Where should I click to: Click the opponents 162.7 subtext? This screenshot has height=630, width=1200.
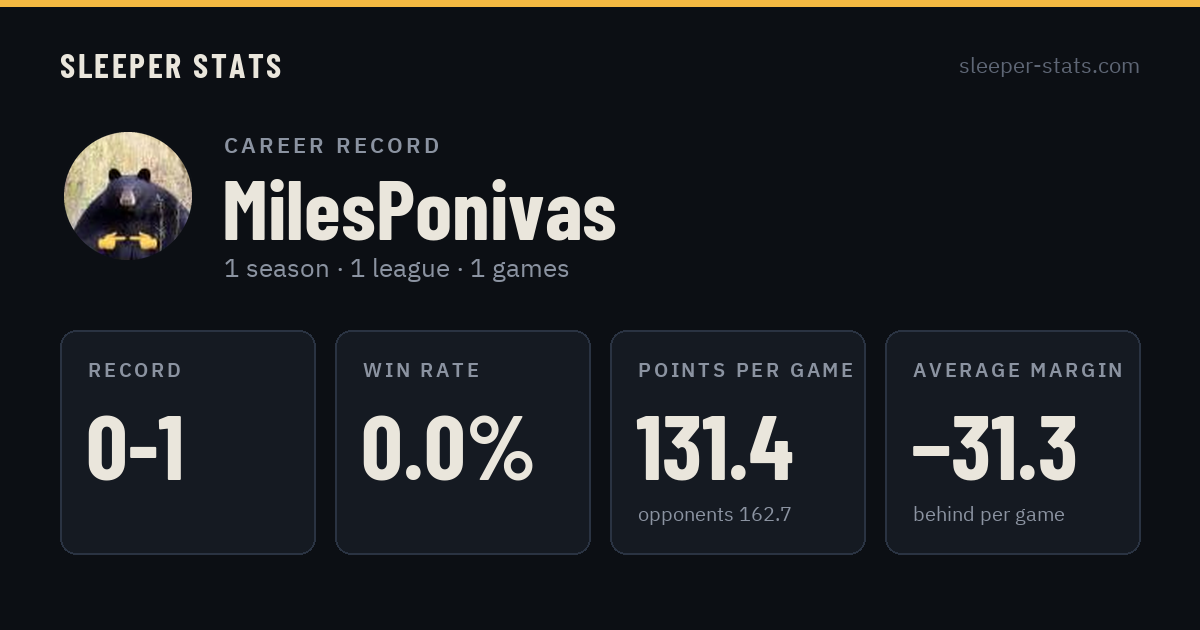pos(715,515)
